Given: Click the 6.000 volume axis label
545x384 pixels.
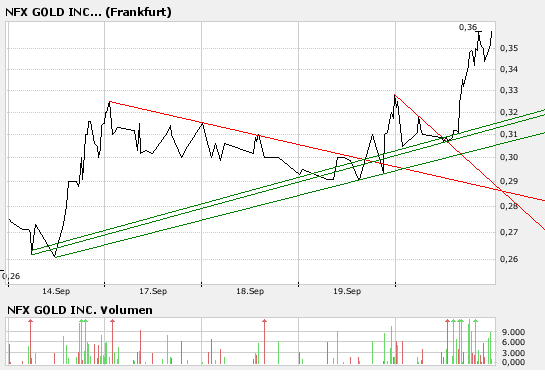Looking at the screenshot, I should [513, 342].
